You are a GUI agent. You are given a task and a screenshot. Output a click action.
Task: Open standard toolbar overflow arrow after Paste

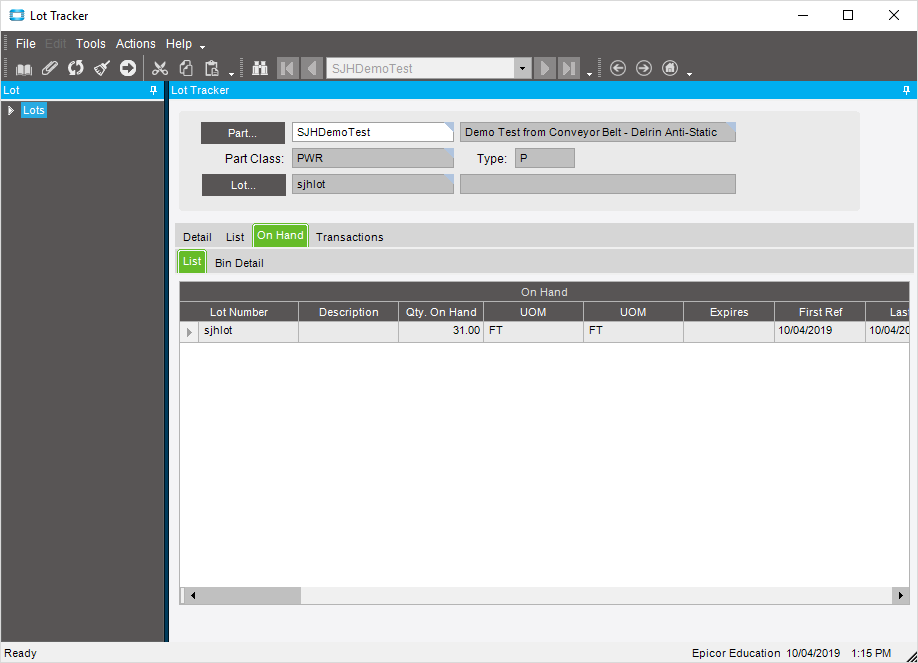click(x=231, y=74)
